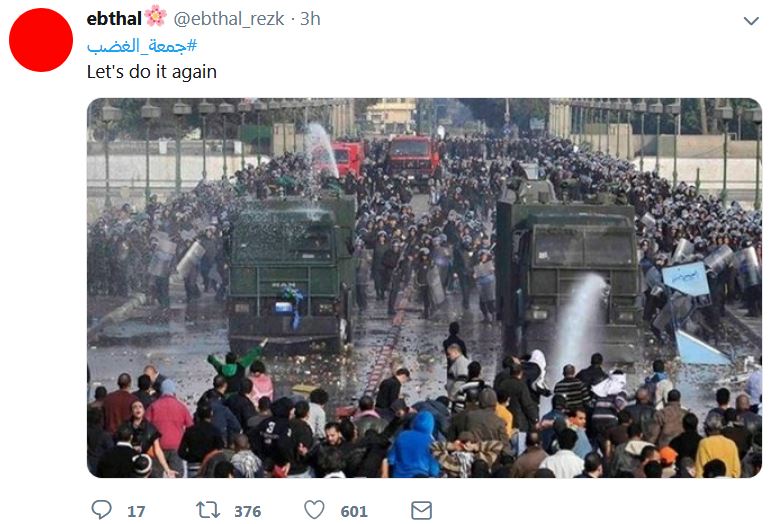772x524 pixels.
Task: Retweet the post using the retweet arrows icon
Action: [208, 510]
